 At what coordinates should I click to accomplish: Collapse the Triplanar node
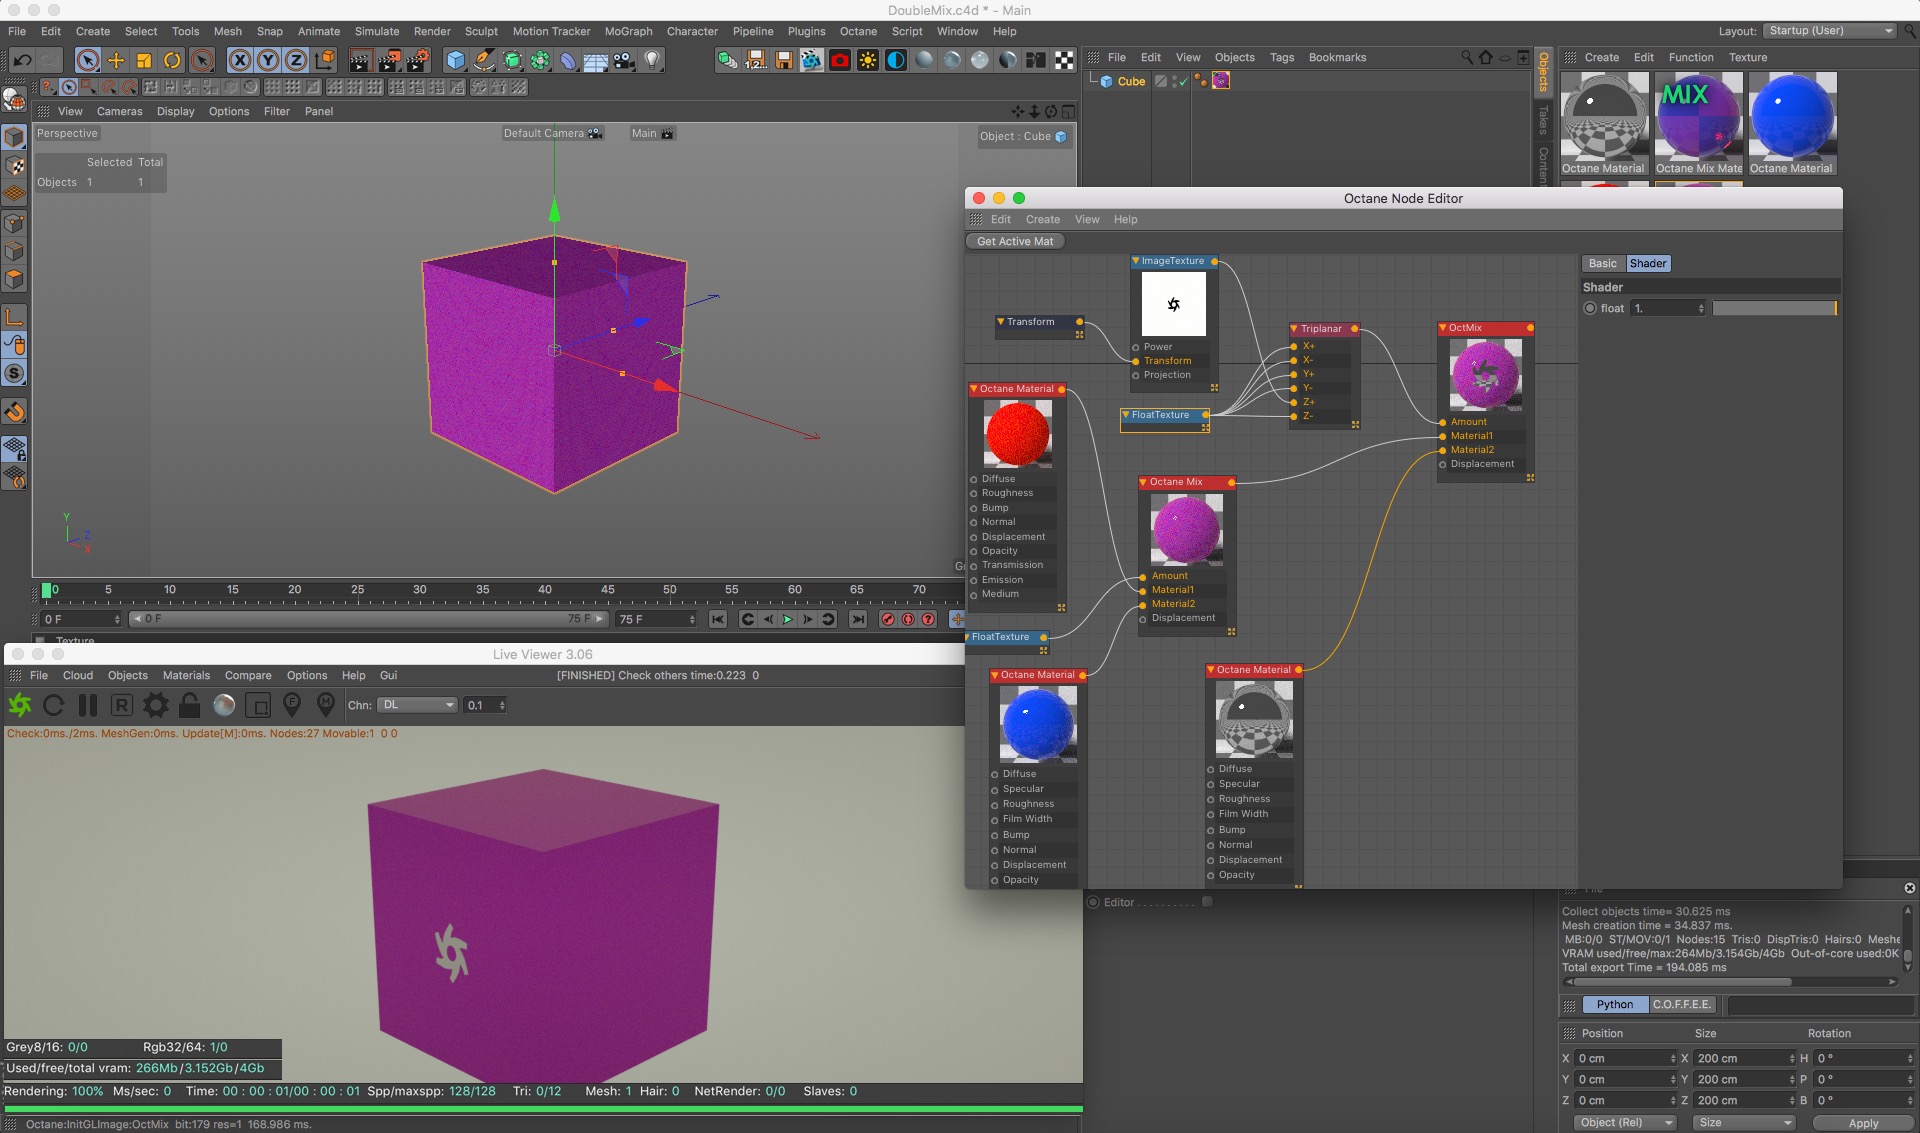(x=1295, y=329)
